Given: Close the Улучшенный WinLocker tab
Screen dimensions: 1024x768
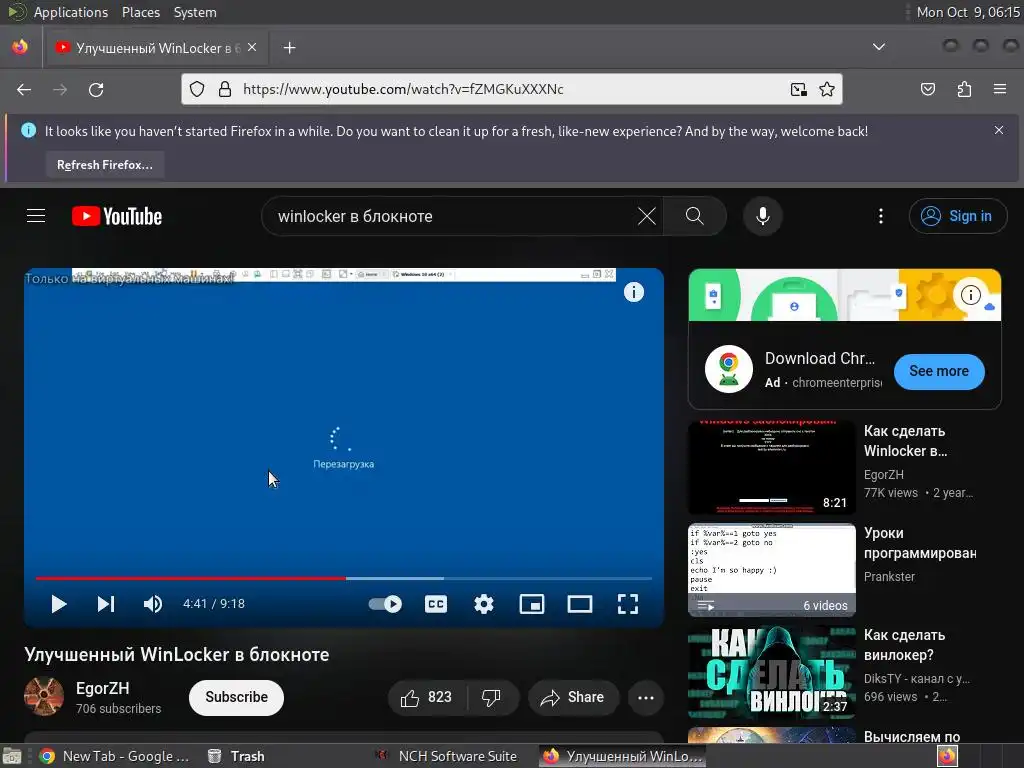Looking at the screenshot, I should [x=252, y=48].
